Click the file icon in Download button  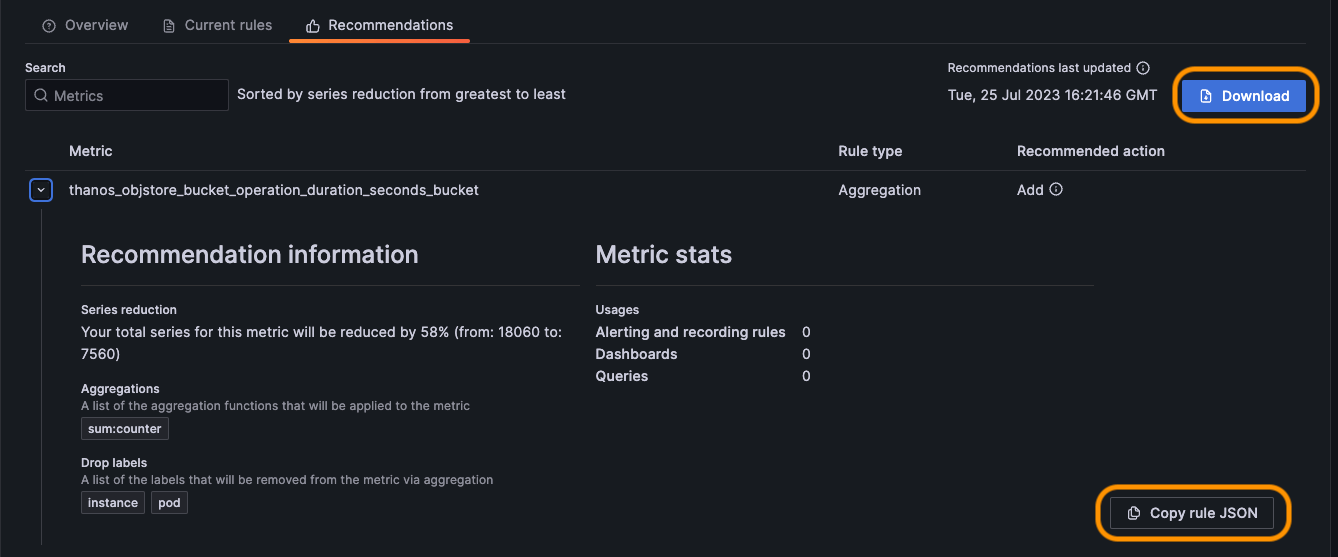(x=1206, y=96)
